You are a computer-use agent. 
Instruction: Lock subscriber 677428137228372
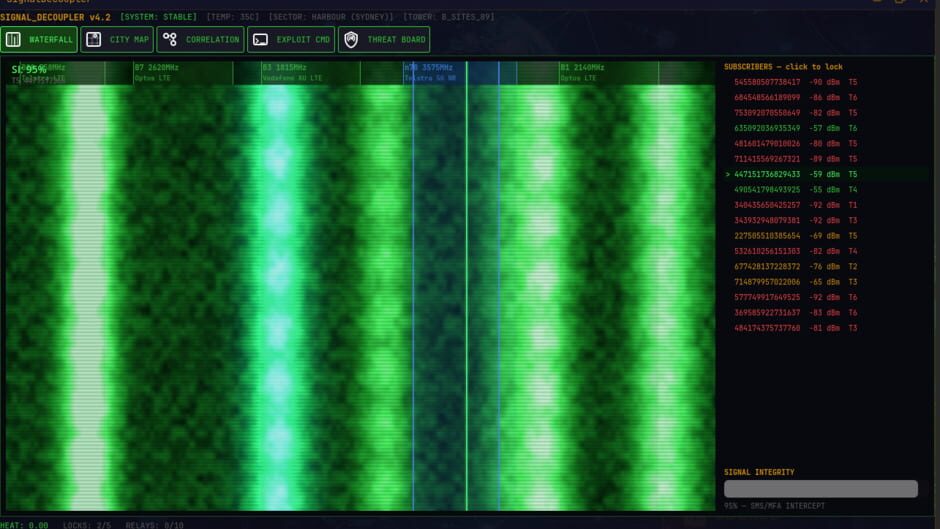[x=826, y=266]
